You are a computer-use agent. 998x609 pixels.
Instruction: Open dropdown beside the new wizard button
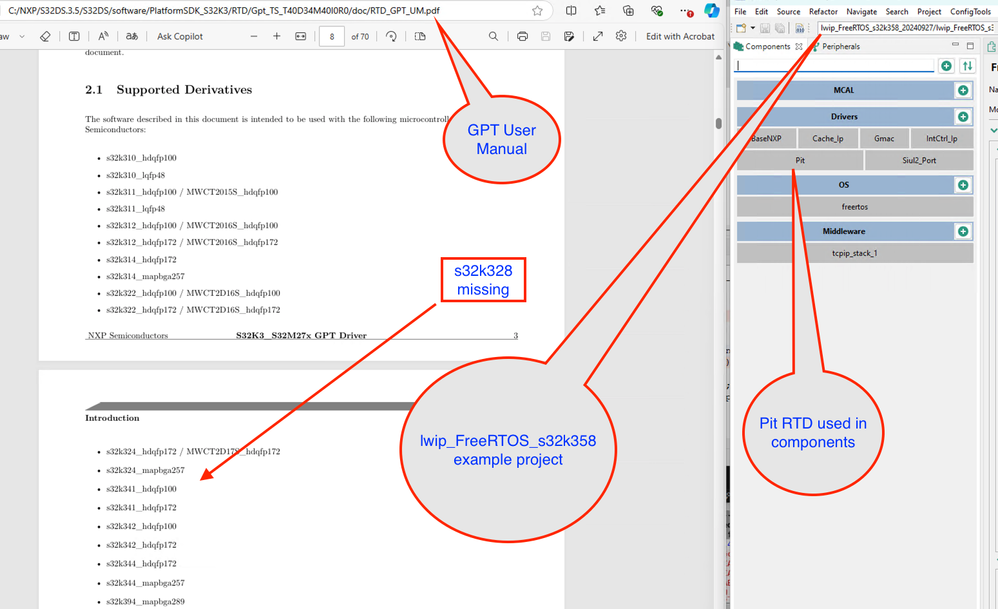(x=750, y=28)
